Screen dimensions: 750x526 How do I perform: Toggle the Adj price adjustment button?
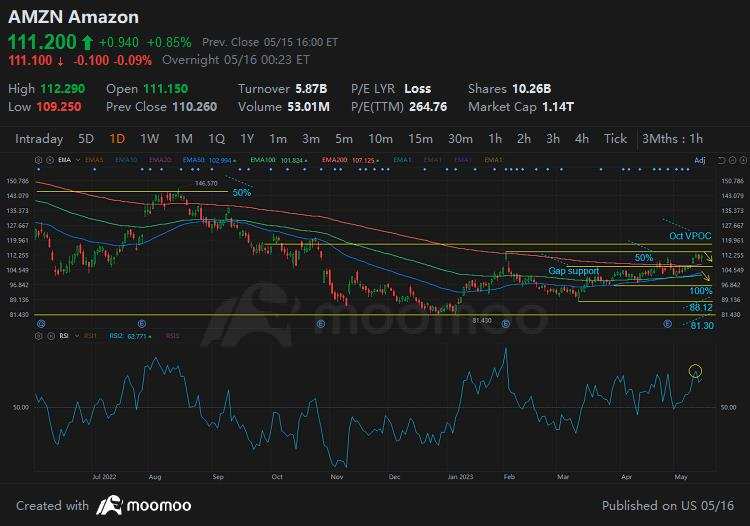pos(700,160)
